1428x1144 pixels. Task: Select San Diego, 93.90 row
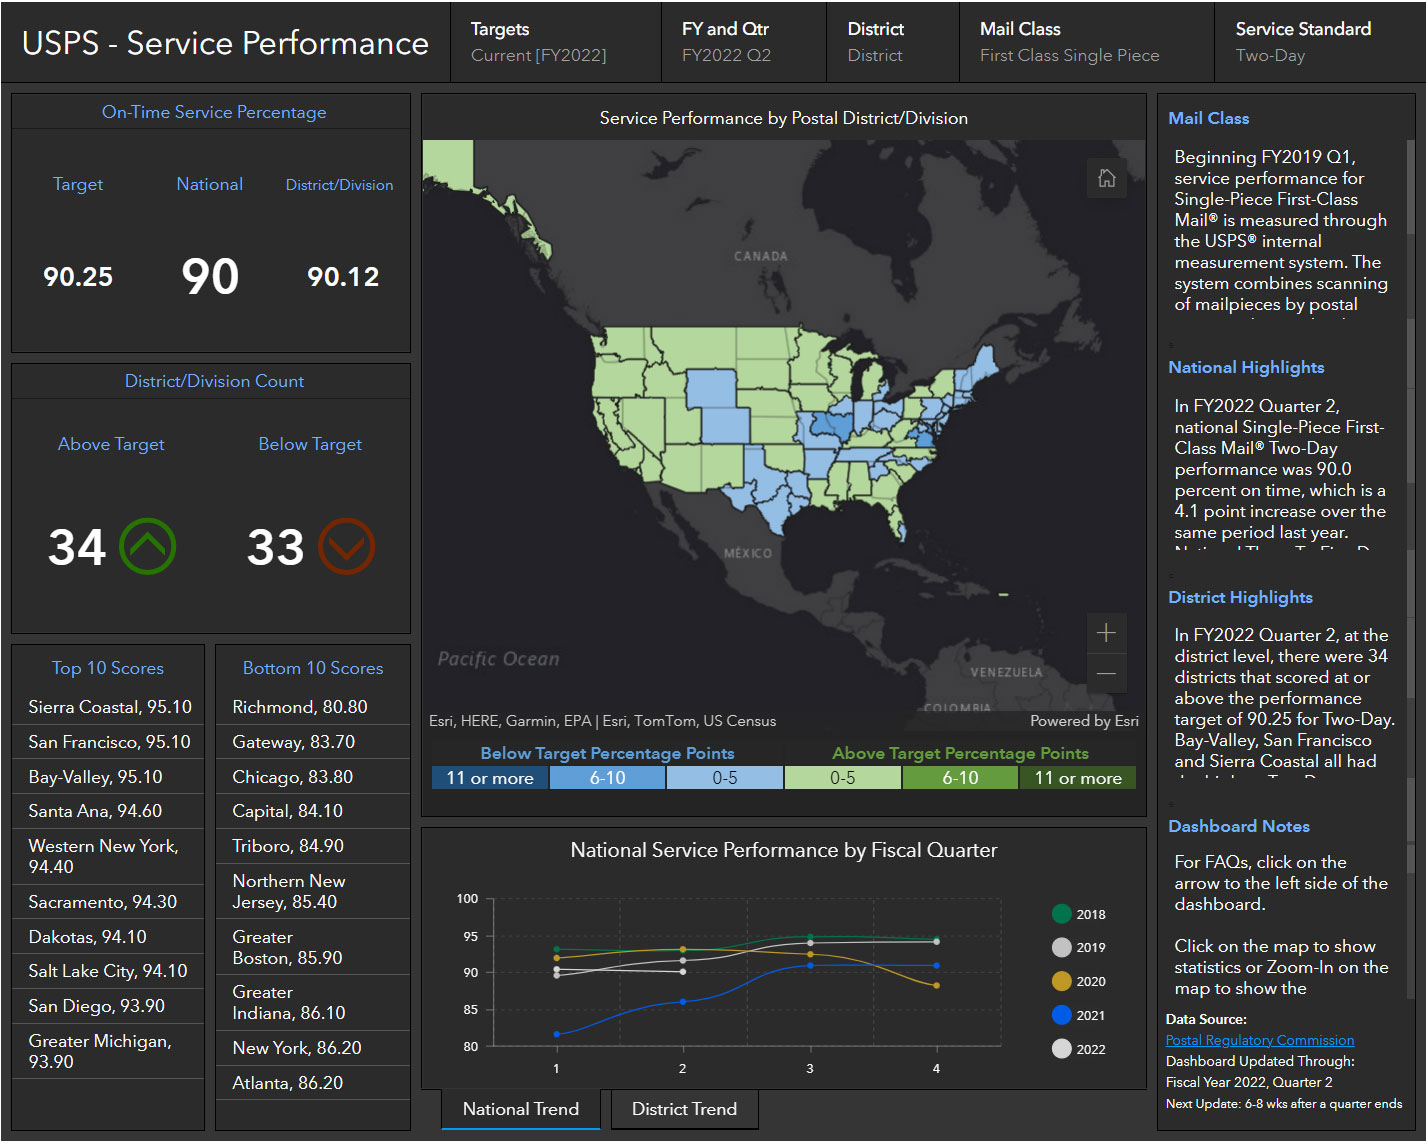click(108, 1006)
